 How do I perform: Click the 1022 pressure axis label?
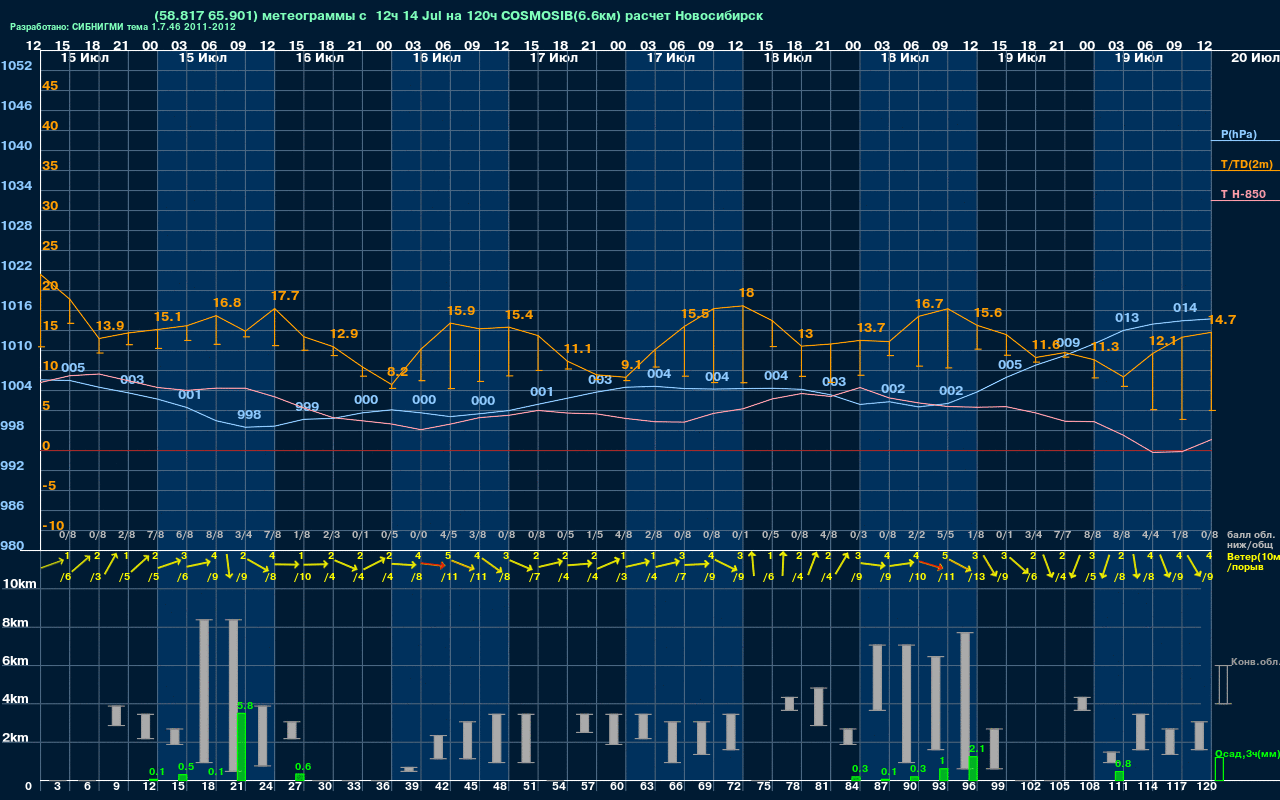tap(16, 266)
